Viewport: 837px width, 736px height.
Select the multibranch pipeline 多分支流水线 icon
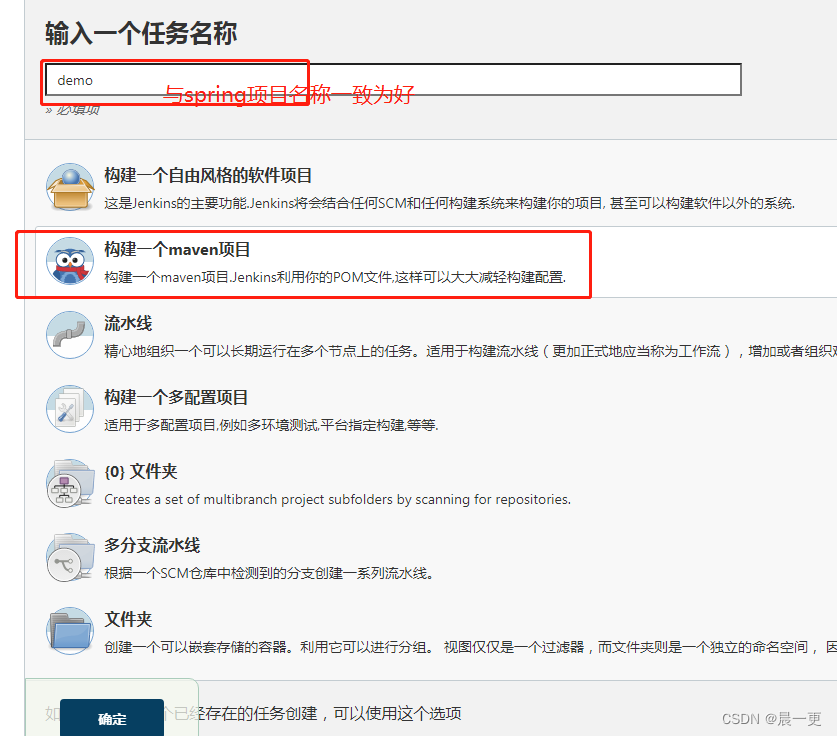(x=70, y=557)
